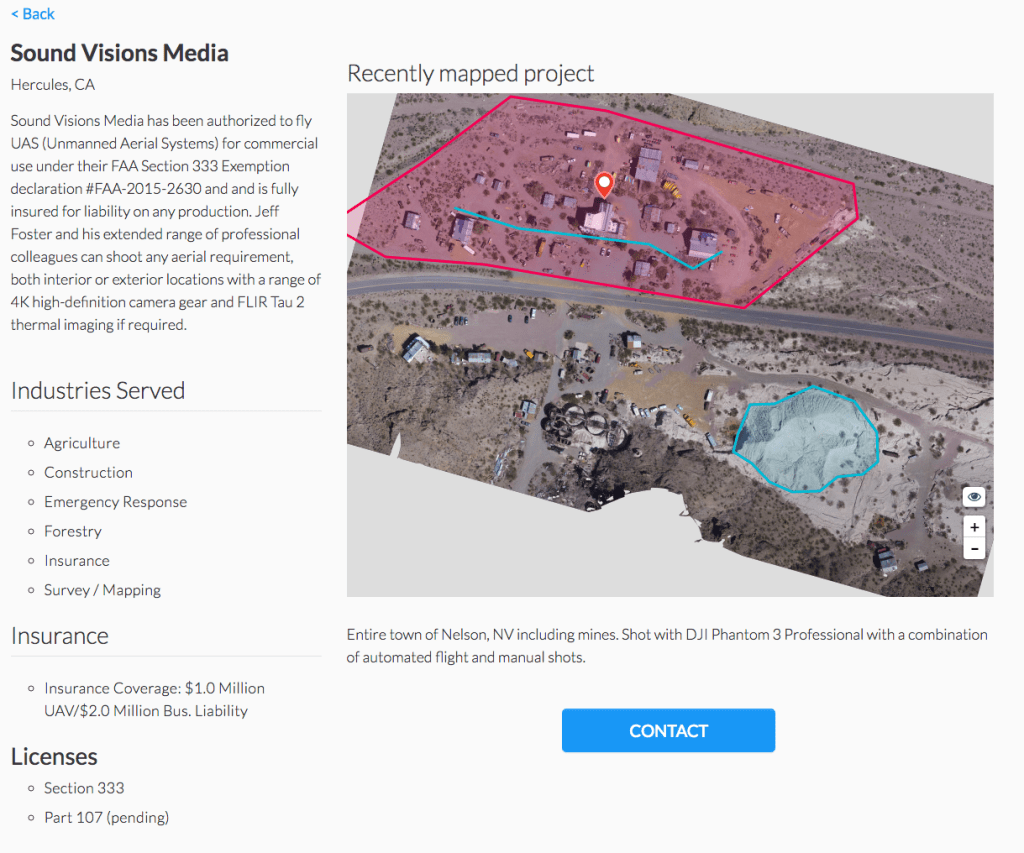Screen dimensions: 1024x853
Task: Click the Back link at top
Action: coord(33,14)
